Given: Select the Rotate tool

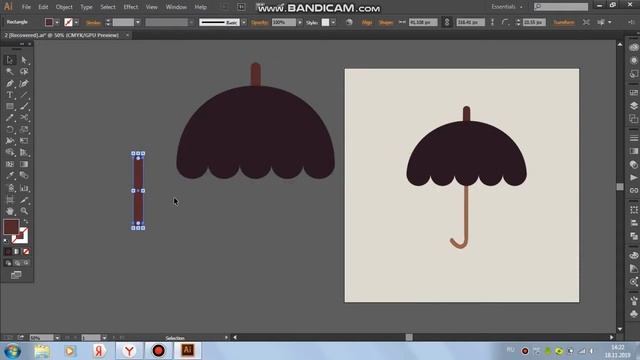Looking at the screenshot, I should pyautogui.click(x=10, y=130).
